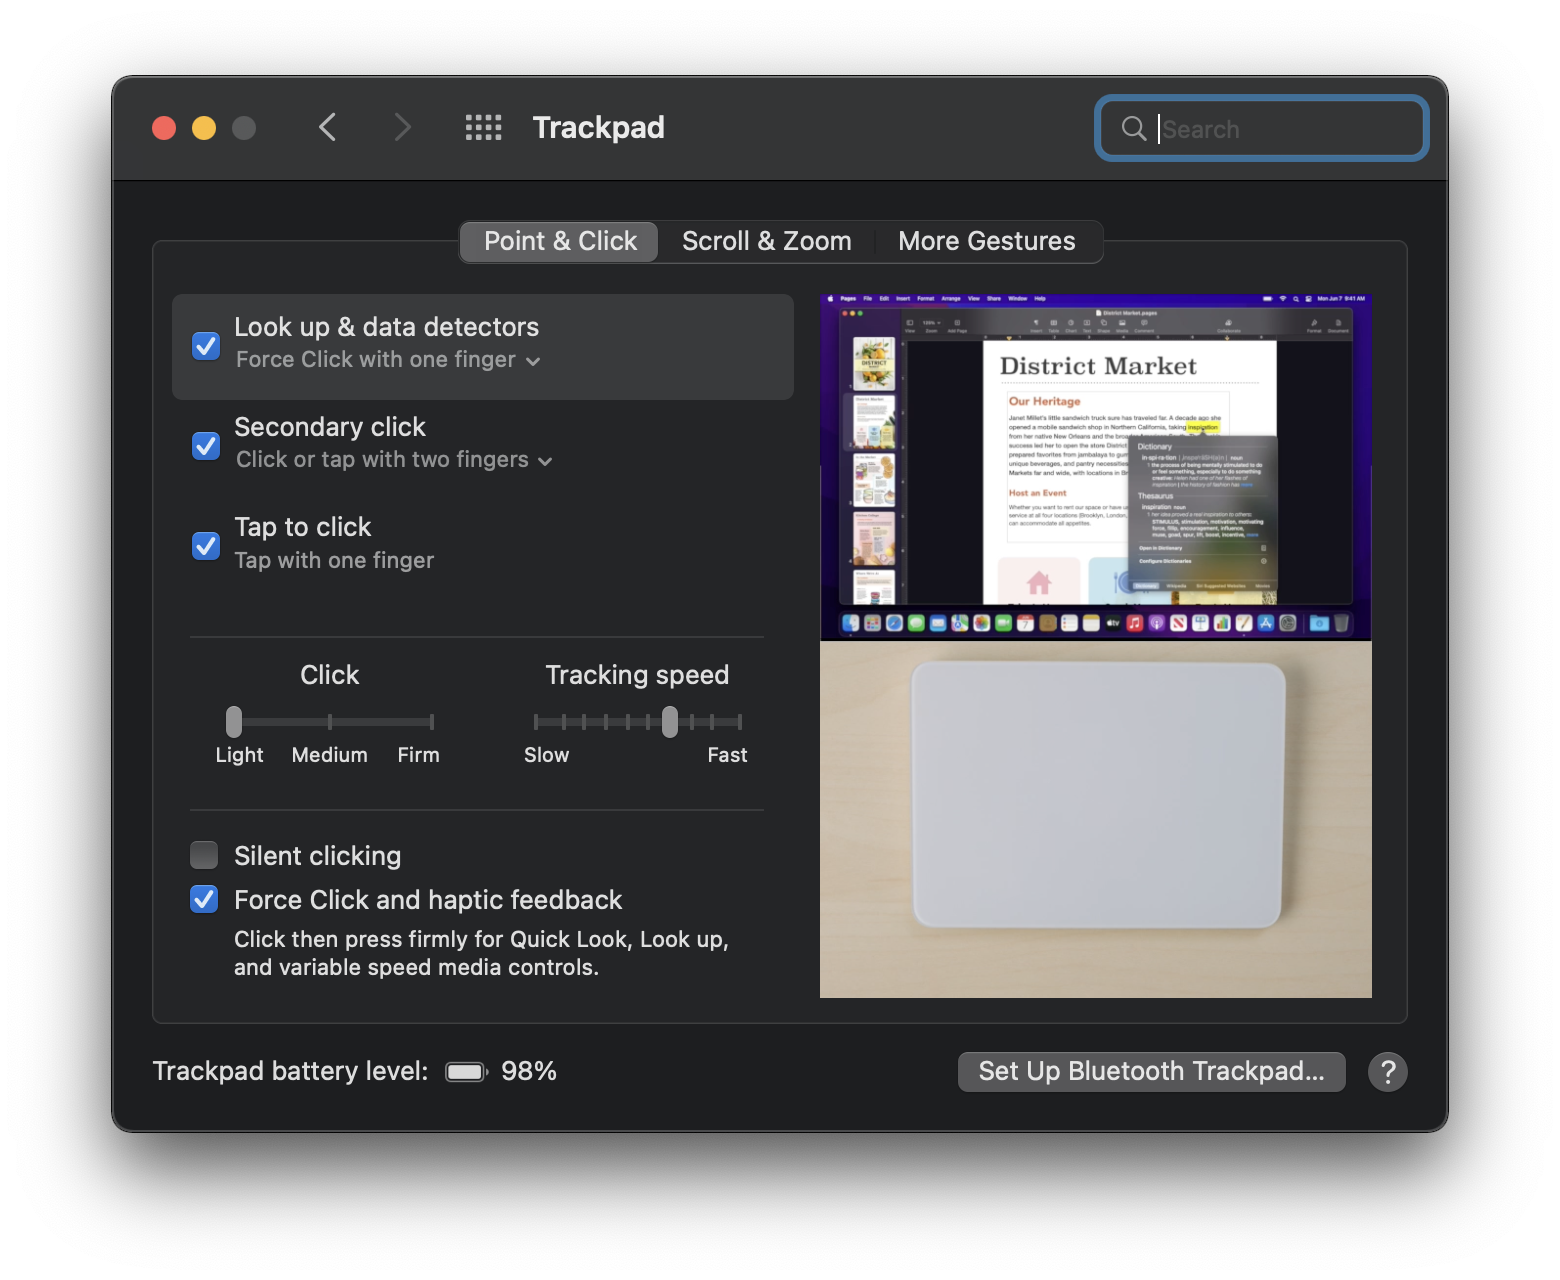Open Click or tap with two fingers dropdown
The width and height of the screenshot is (1560, 1280).
tap(394, 460)
